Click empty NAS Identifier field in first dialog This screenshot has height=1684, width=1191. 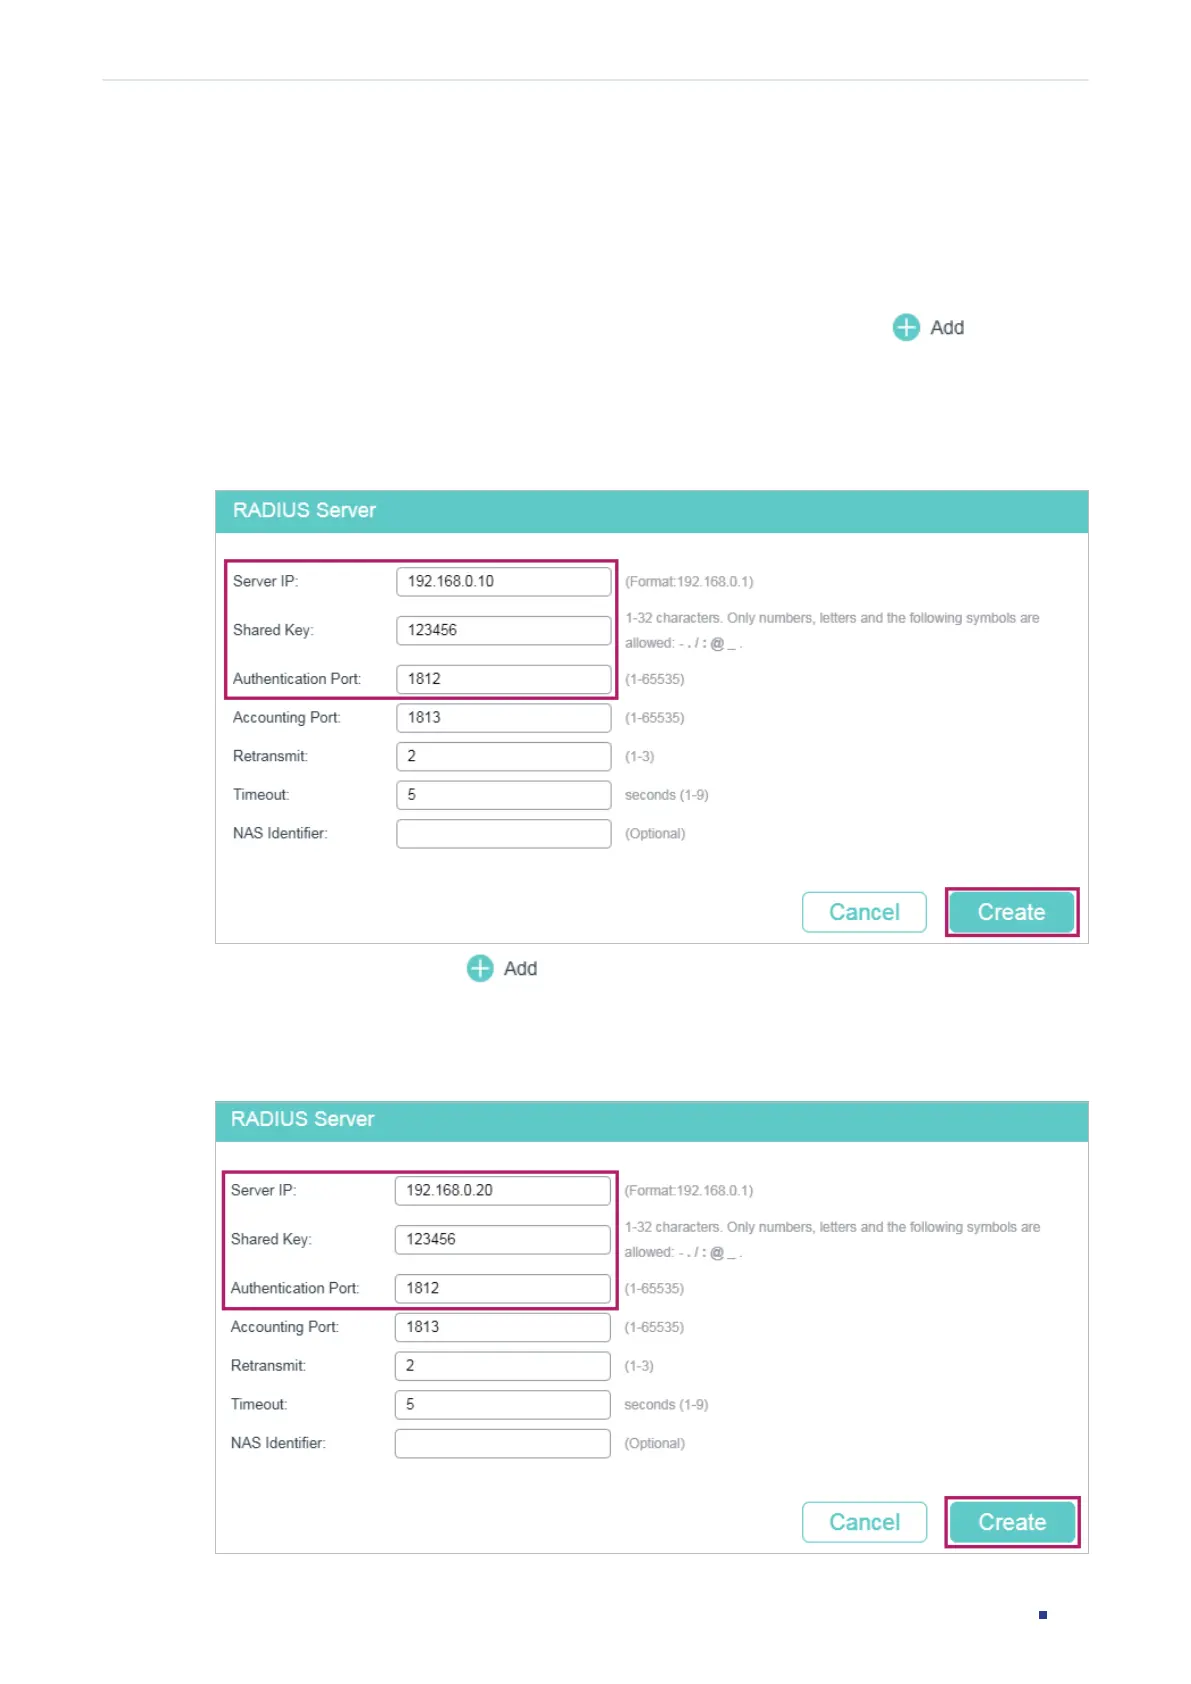pyautogui.click(x=503, y=834)
